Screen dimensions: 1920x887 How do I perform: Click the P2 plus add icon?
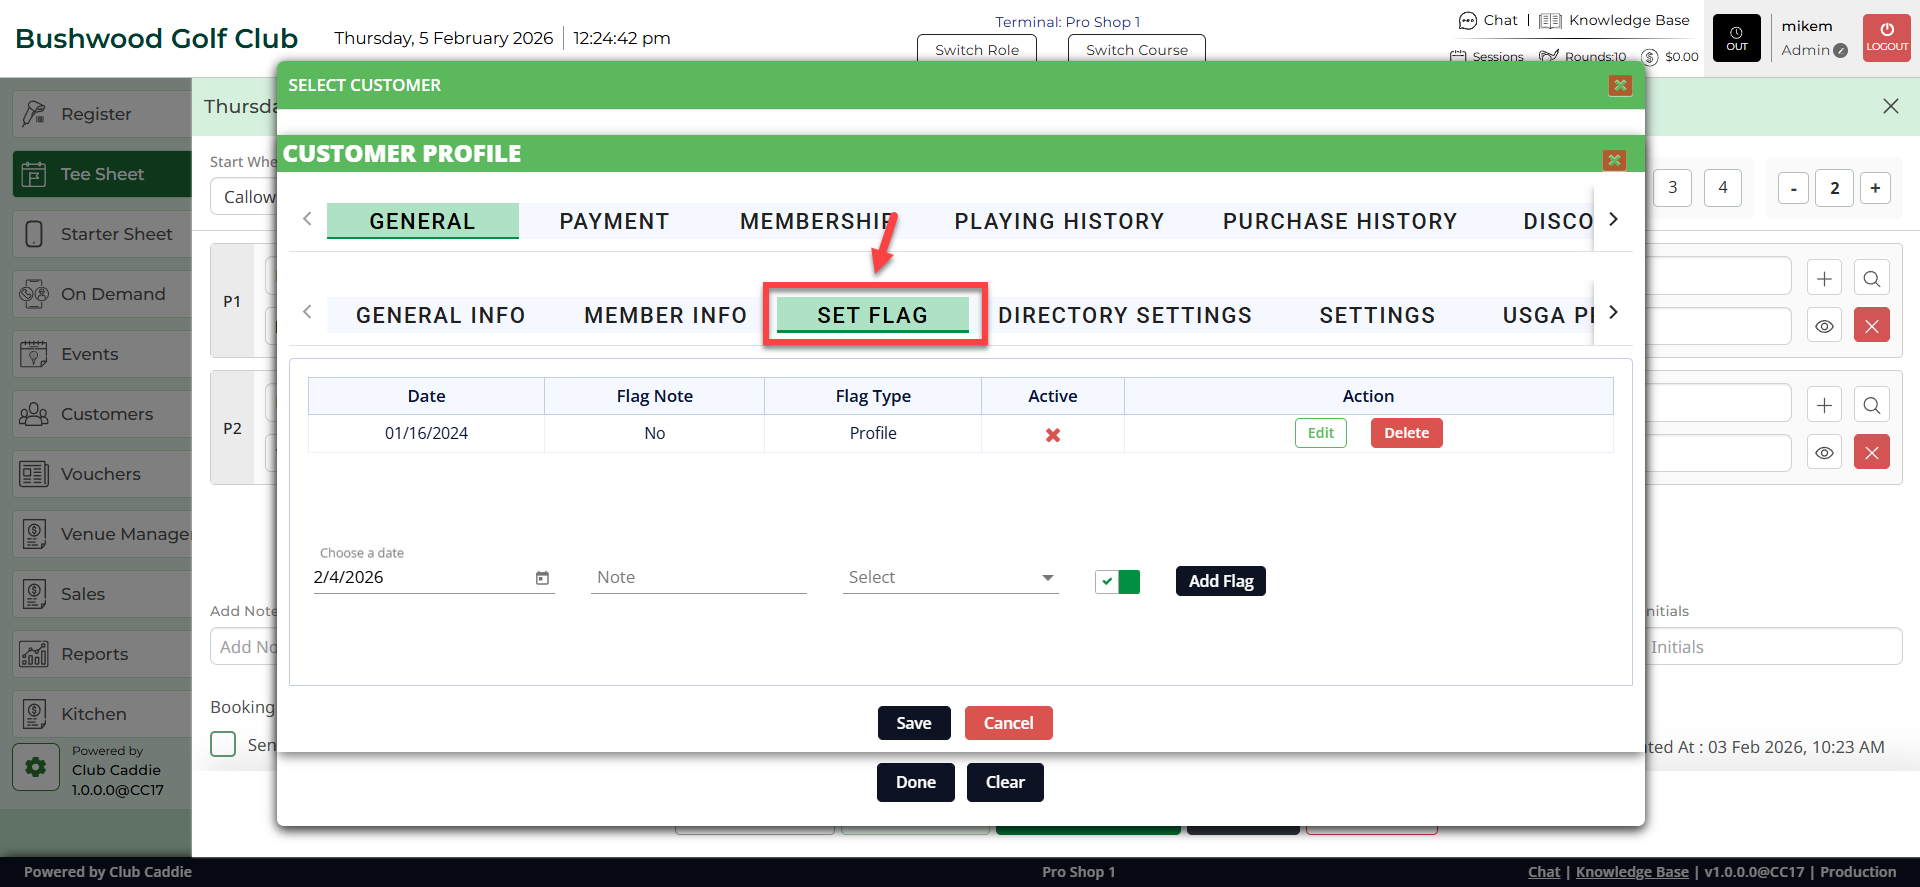click(x=1824, y=405)
